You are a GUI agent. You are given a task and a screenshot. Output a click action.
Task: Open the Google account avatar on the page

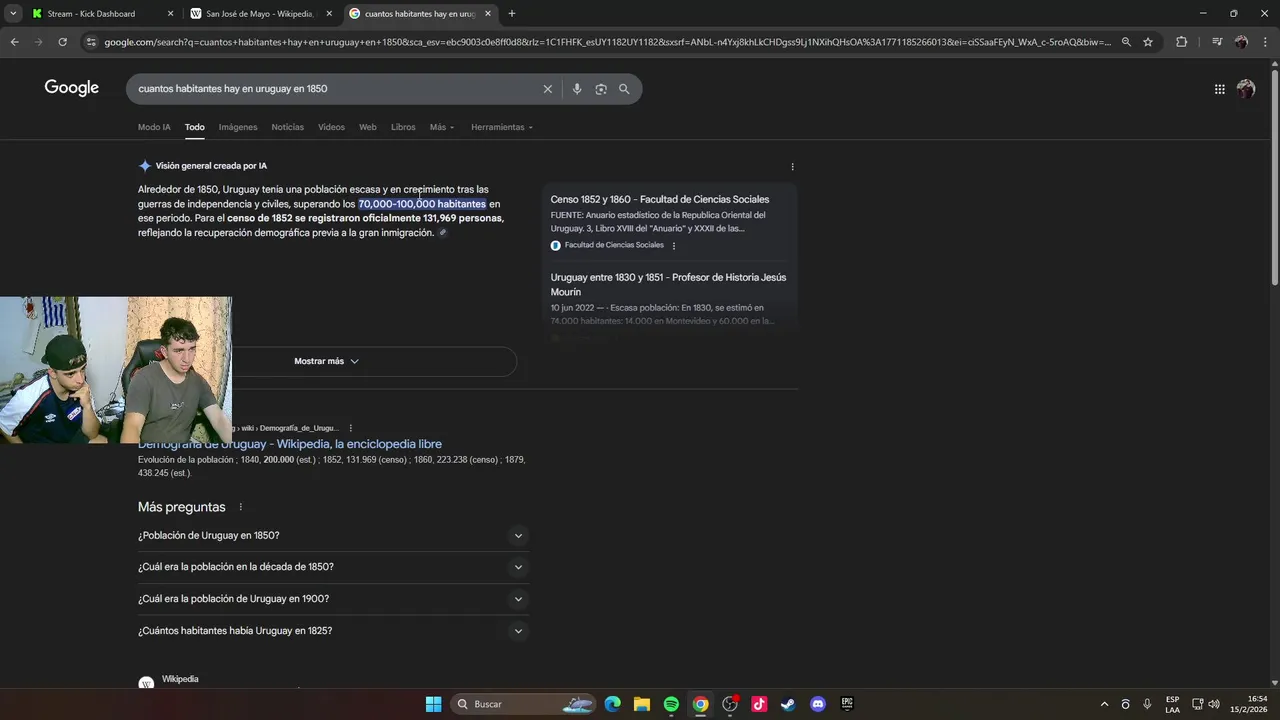[1246, 89]
